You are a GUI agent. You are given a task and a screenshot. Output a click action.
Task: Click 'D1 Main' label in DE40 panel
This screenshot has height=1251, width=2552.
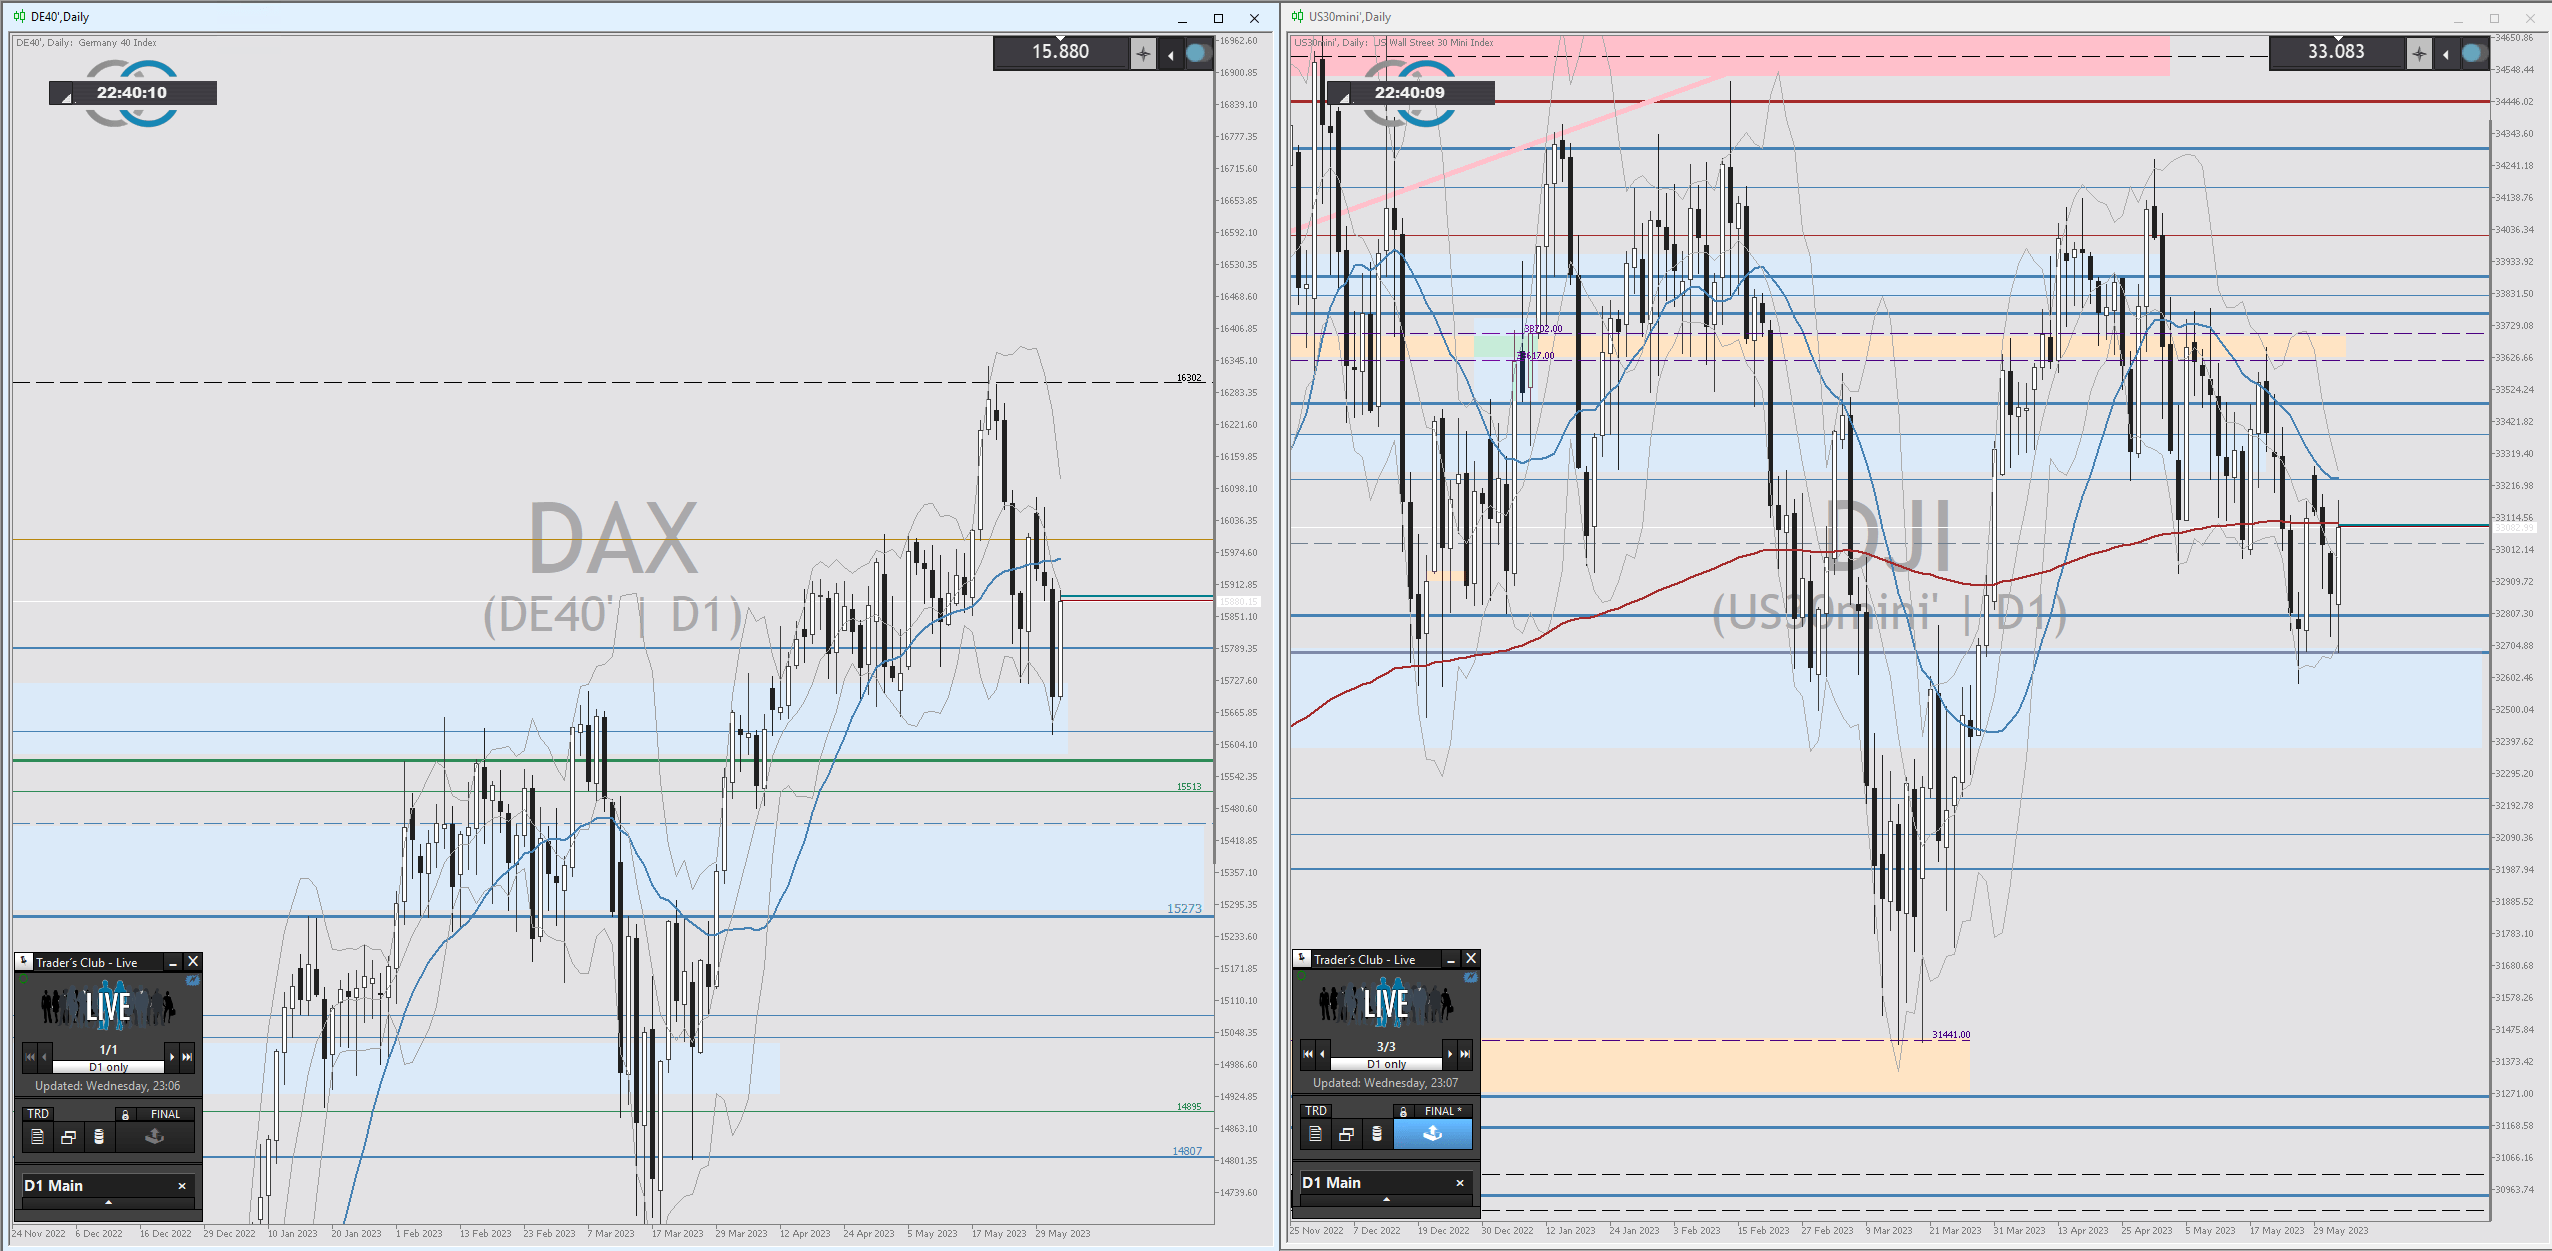[x=53, y=1185]
